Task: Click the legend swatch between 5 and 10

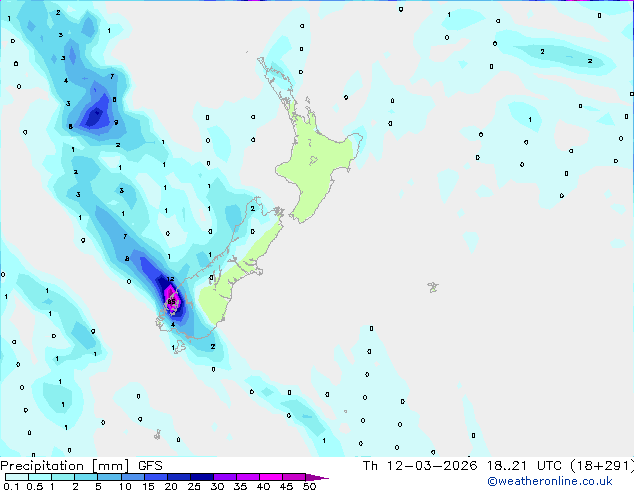Action: coord(109,477)
